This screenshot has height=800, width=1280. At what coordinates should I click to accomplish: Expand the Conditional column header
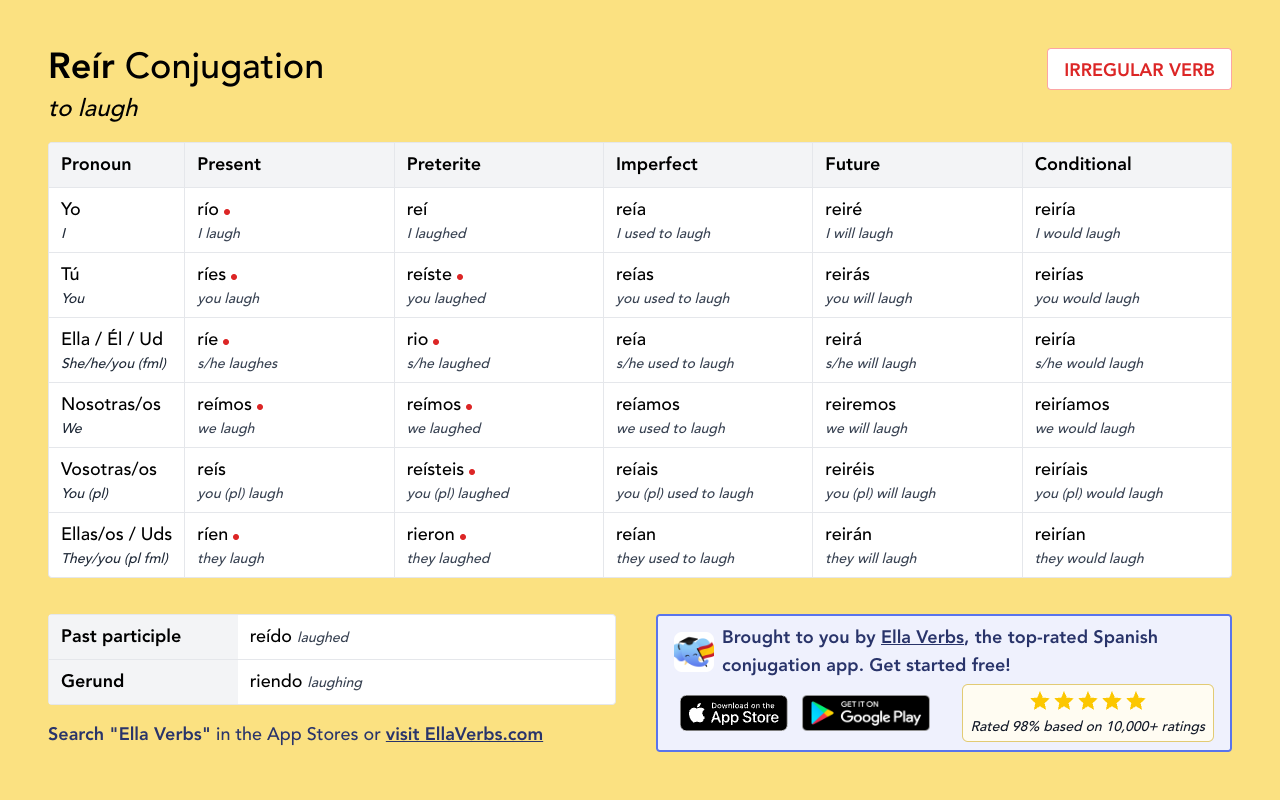[1082, 164]
